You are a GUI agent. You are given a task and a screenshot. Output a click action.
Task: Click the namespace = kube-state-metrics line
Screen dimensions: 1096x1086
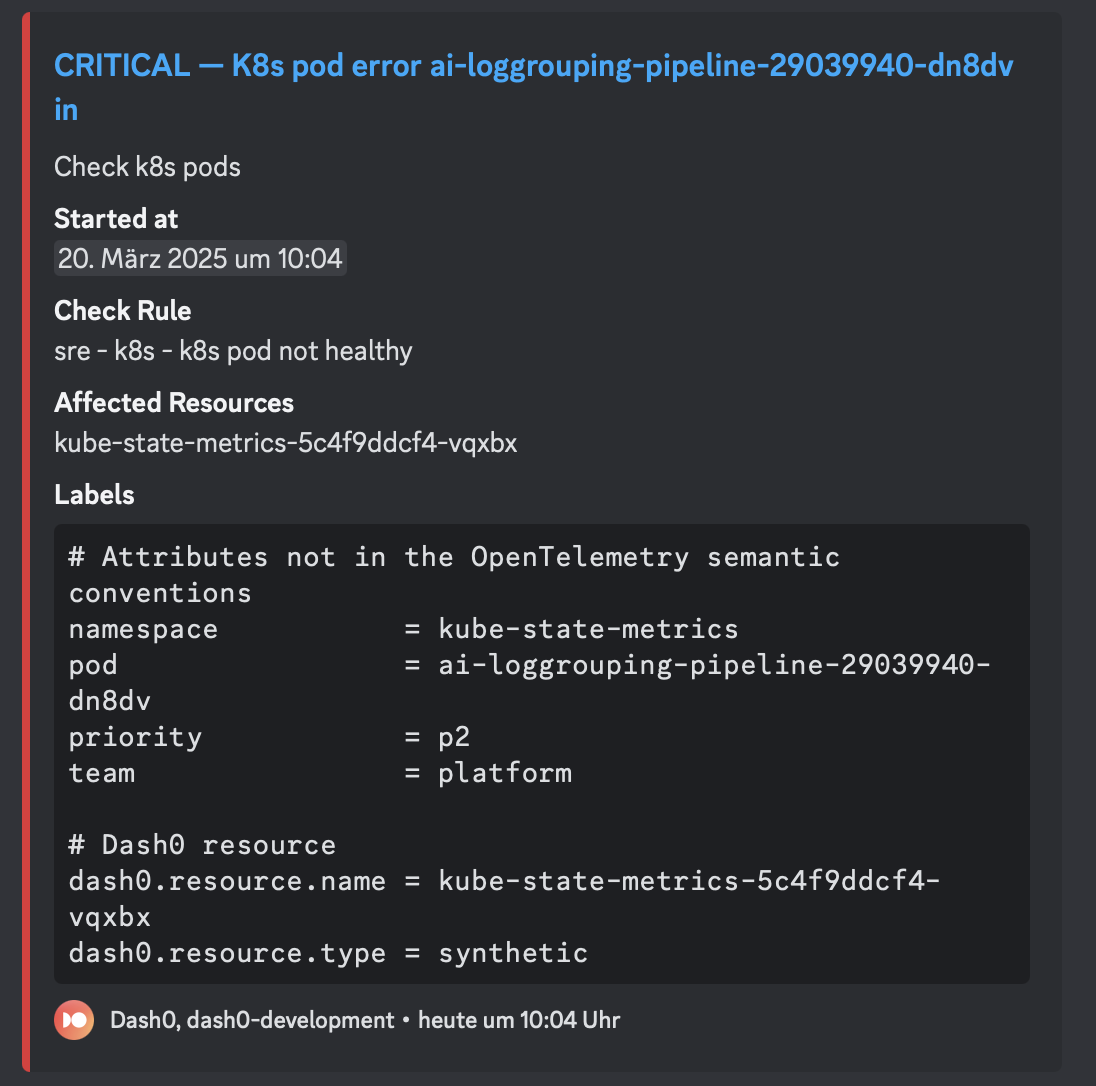pyautogui.click(x=403, y=629)
